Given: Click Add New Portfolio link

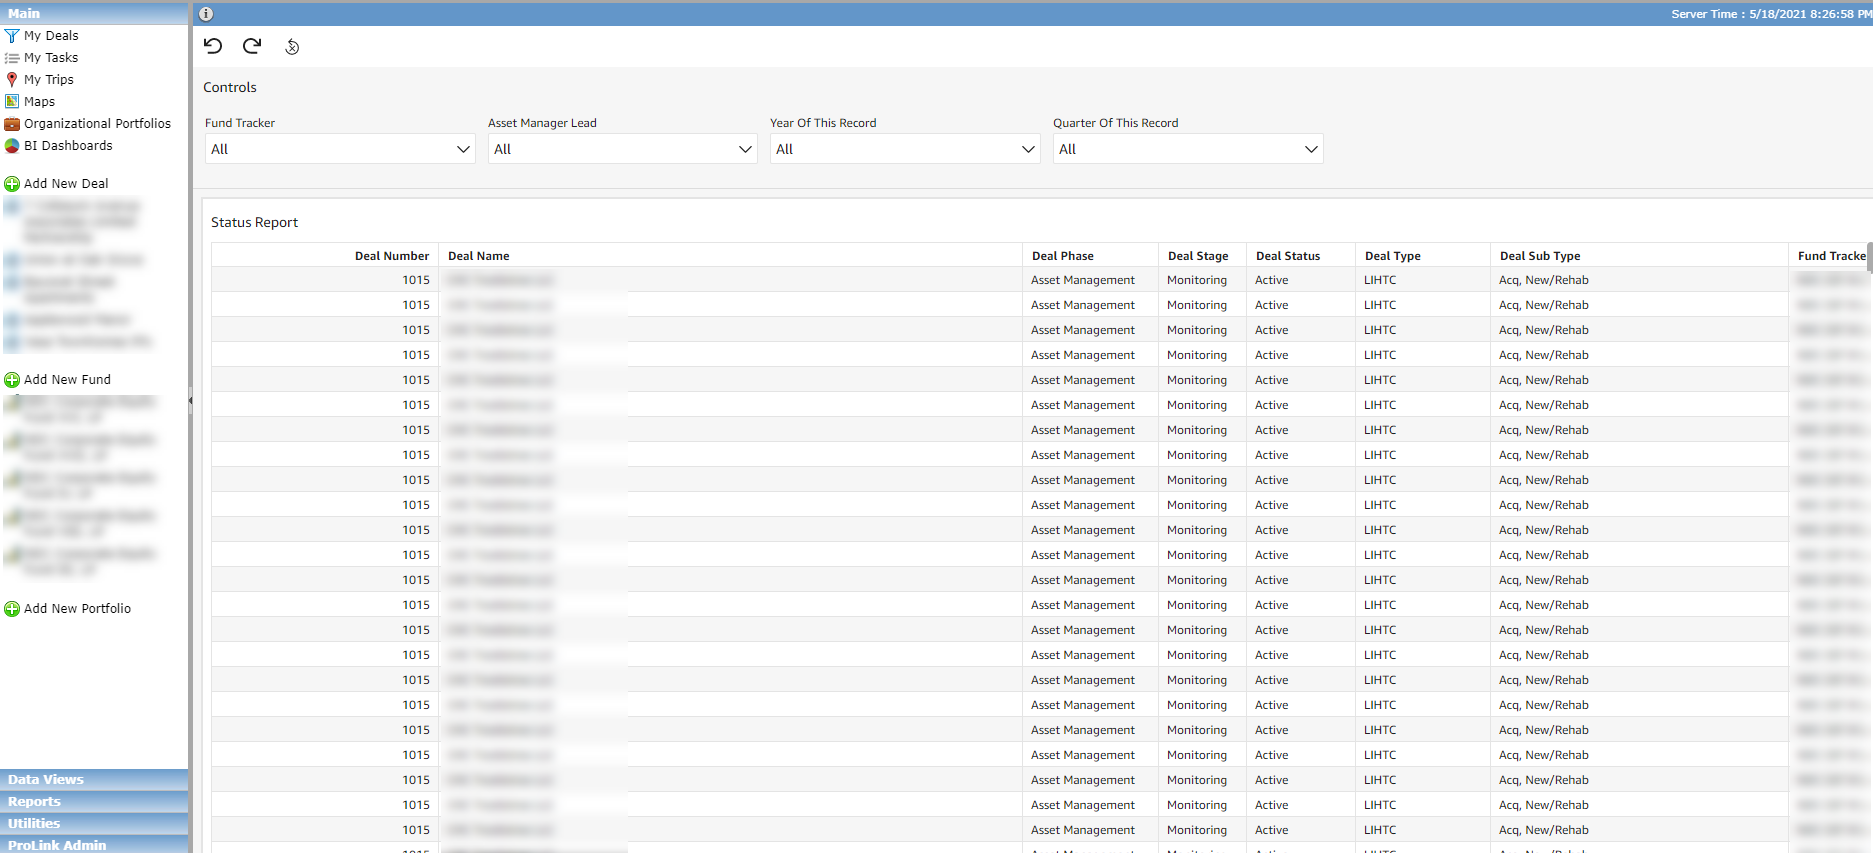Looking at the screenshot, I should click(x=77, y=609).
